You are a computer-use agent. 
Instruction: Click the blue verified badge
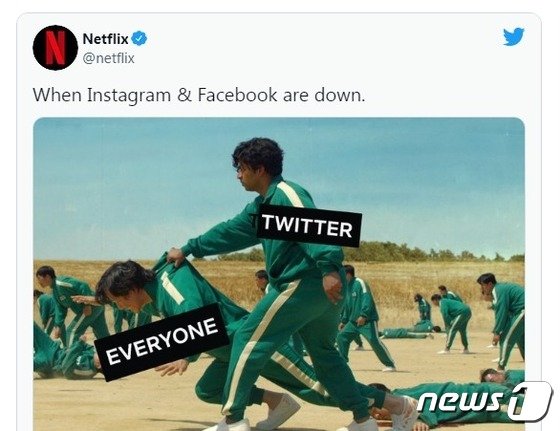coord(139,39)
